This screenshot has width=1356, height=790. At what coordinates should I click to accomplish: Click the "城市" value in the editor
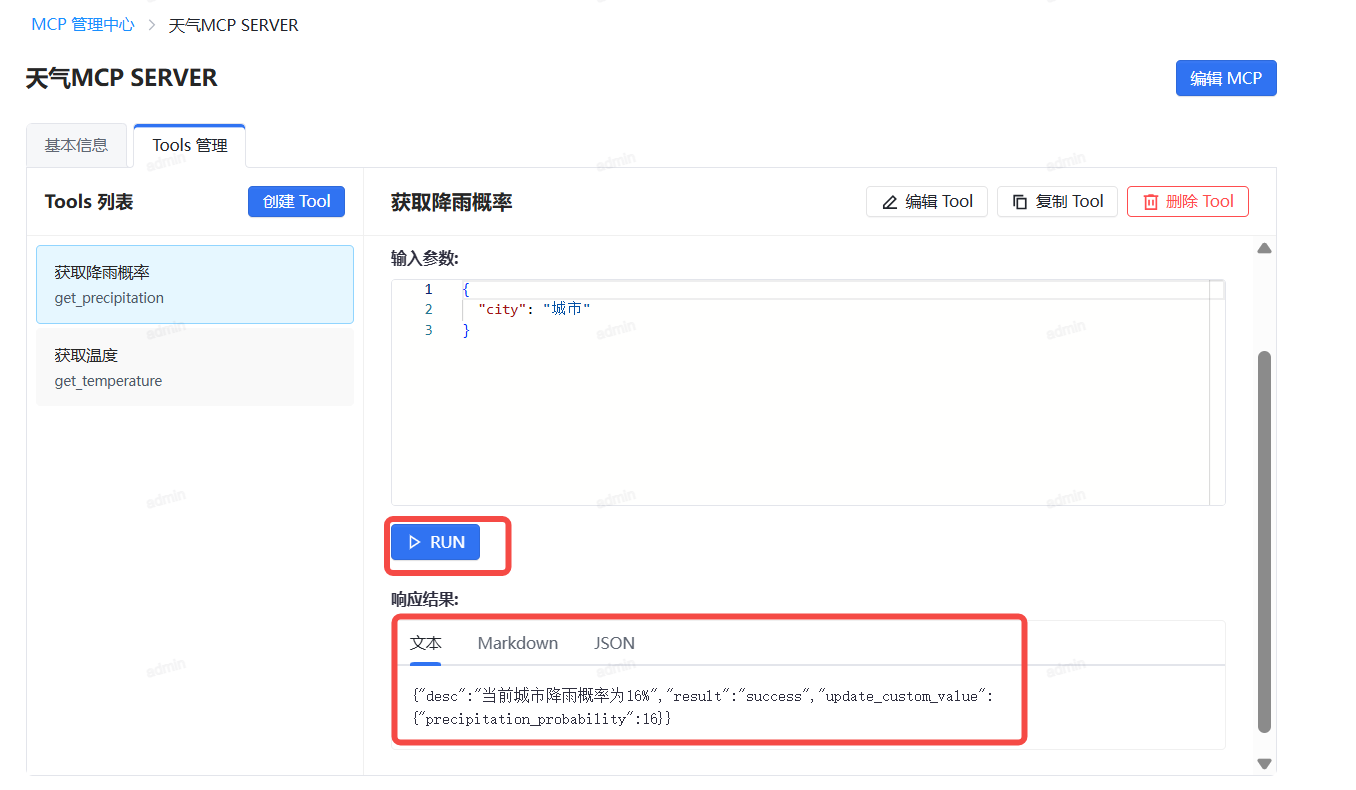[567, 309]
